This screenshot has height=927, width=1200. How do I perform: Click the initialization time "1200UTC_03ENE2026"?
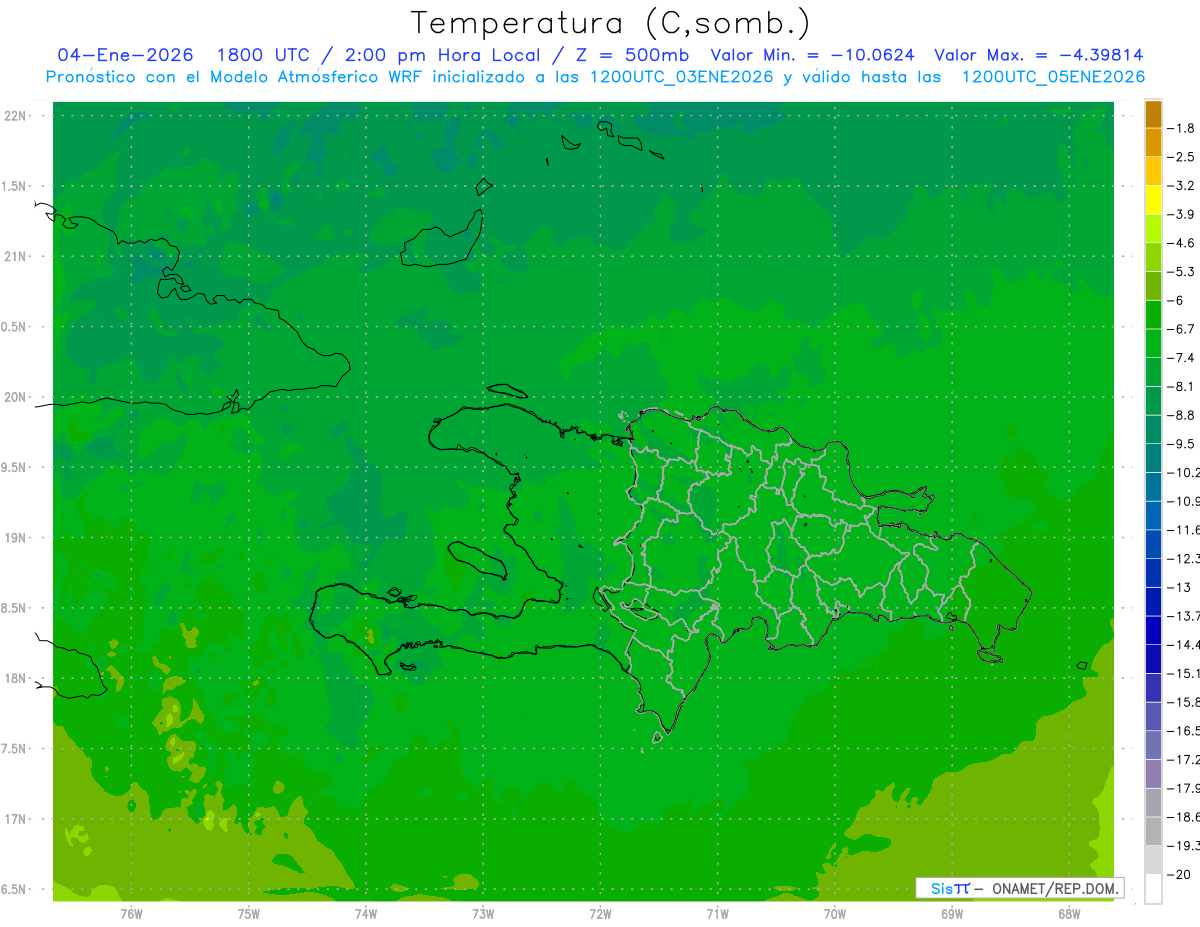(x=682, y=77)
